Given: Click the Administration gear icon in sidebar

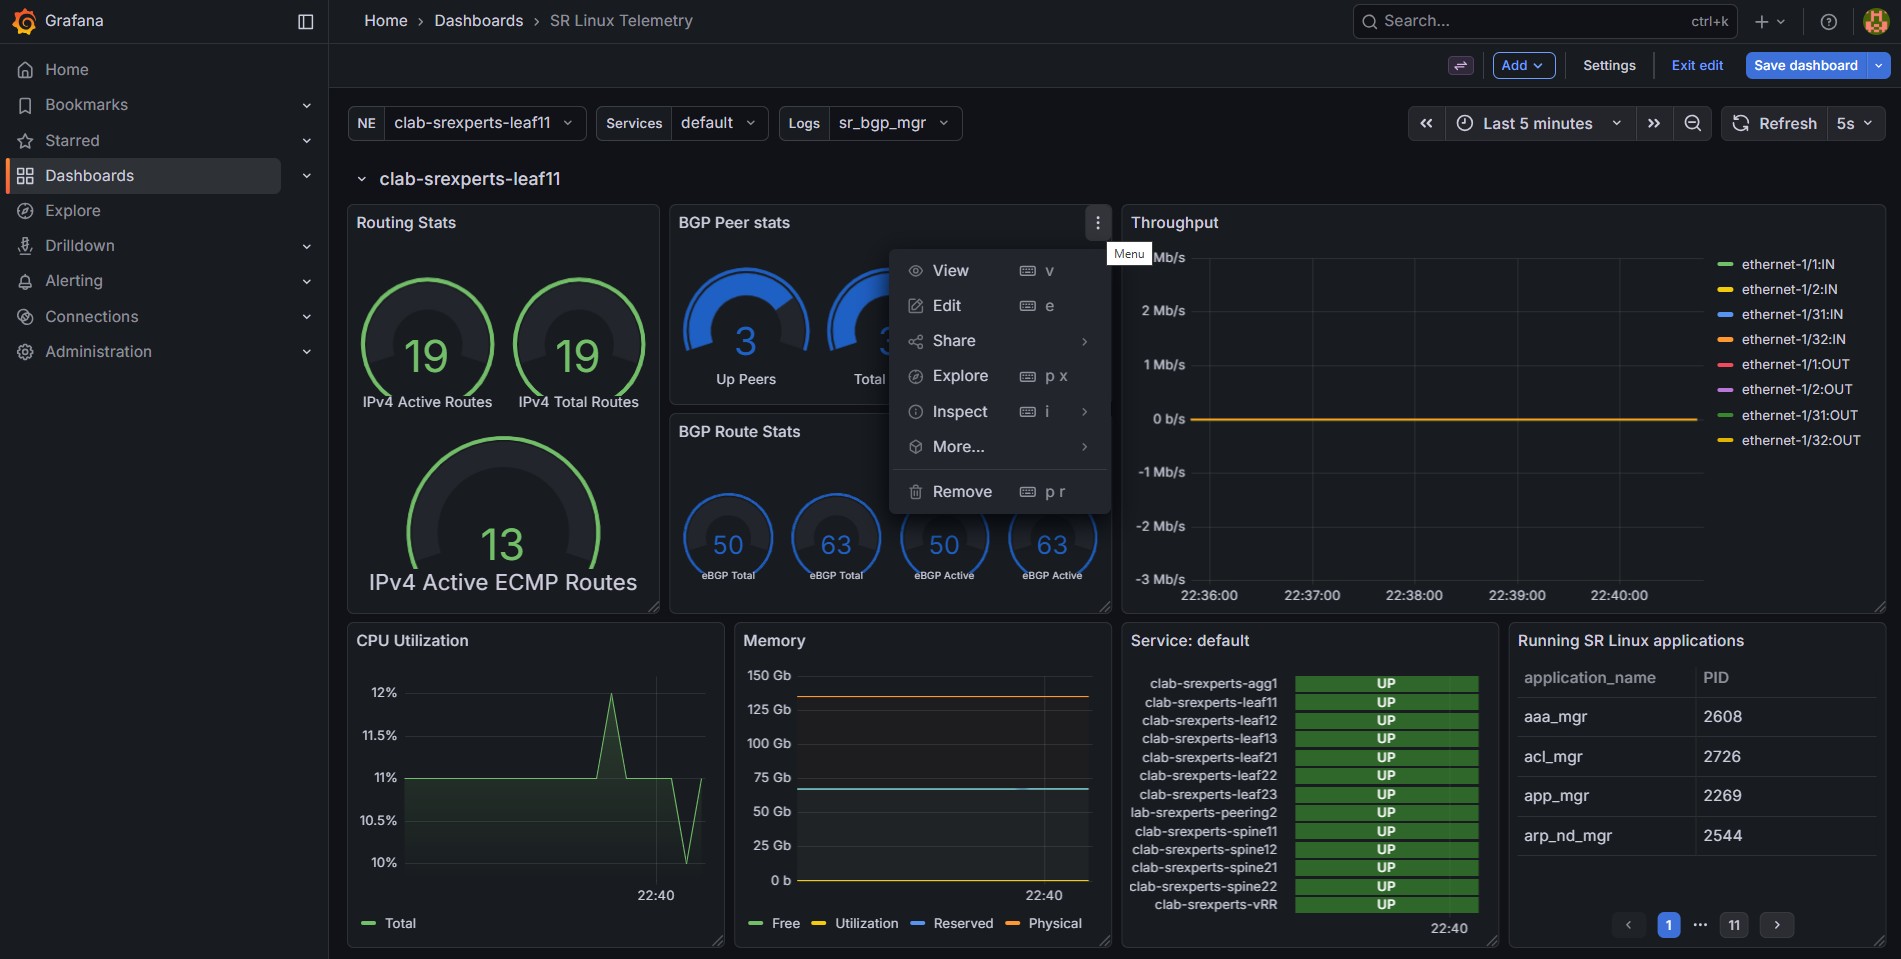Looking at the screenshot, I should [26, 352].
